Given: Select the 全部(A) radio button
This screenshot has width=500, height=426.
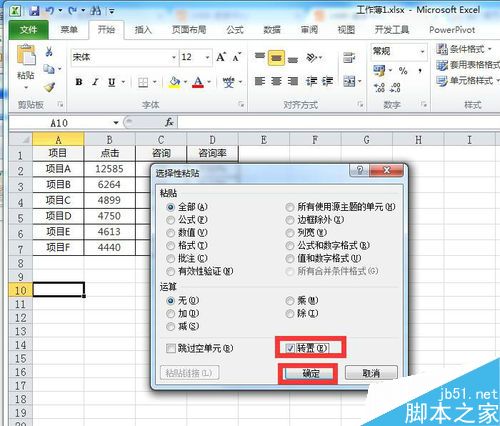Looking at the screenshot, I should click(170, 207).
